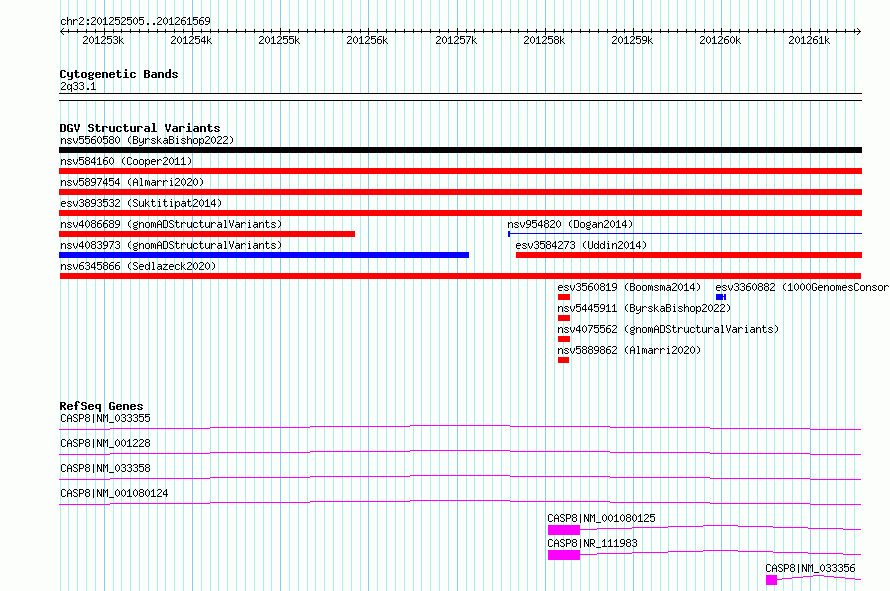Open the nsv5560580 (ByrskaBishop2022) label
The height and width of the screenshot is (591, 890).
tap(147, 140)
